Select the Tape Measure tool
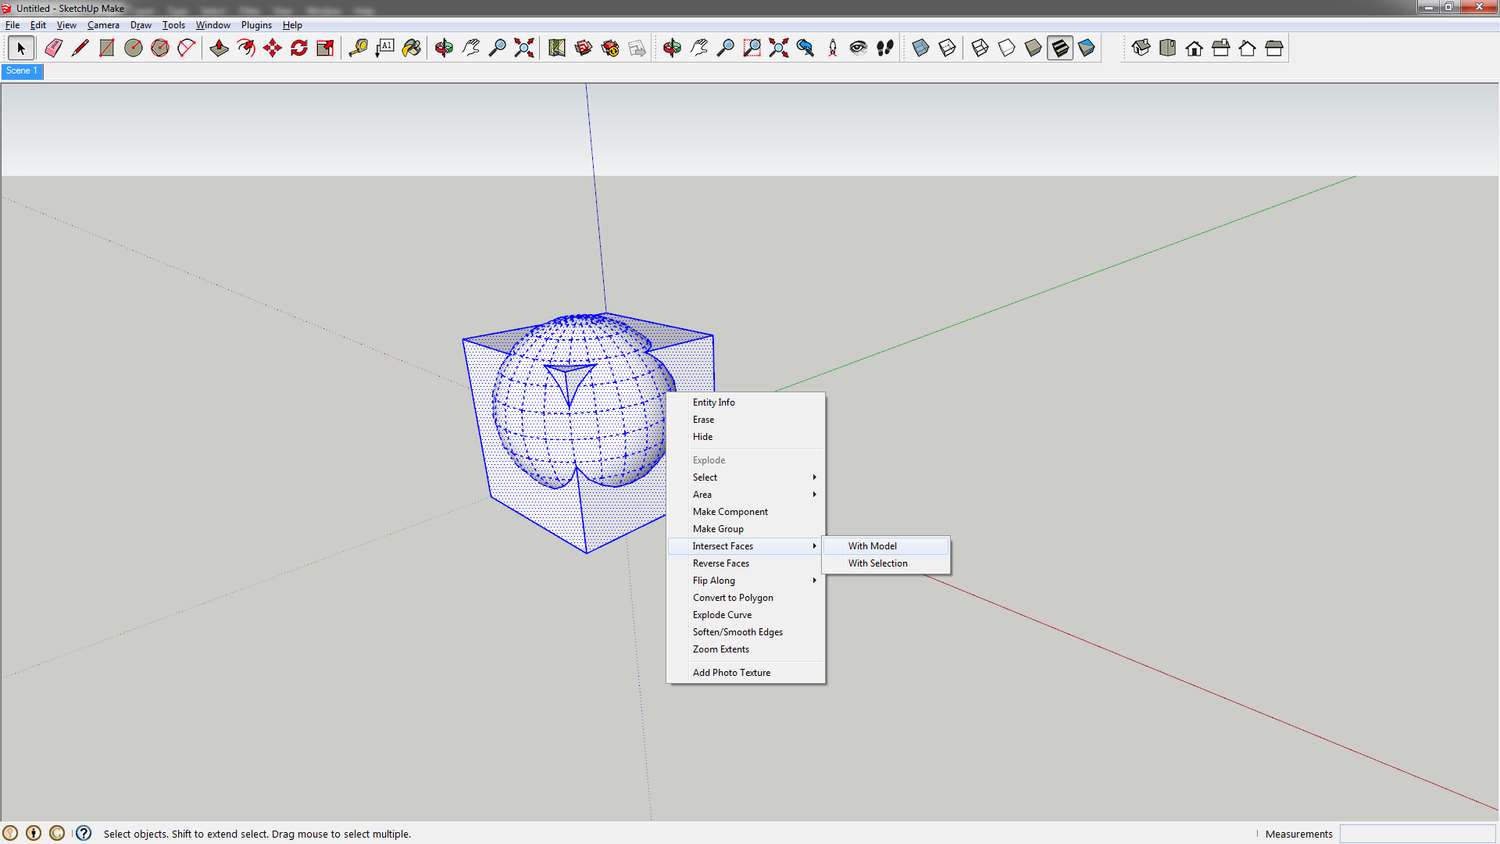Screen dimensions: 1500x844 357,47
